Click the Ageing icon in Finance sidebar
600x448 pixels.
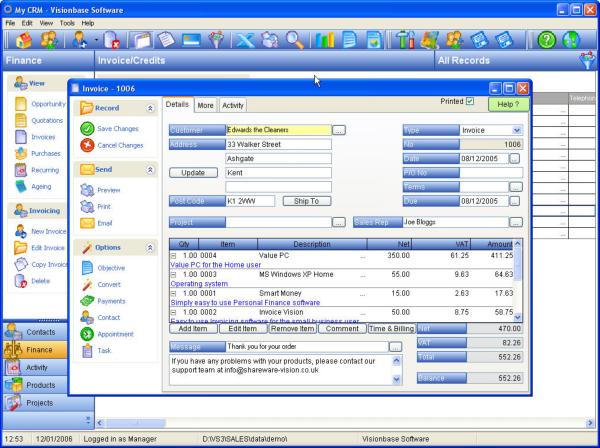coord(21,187)
